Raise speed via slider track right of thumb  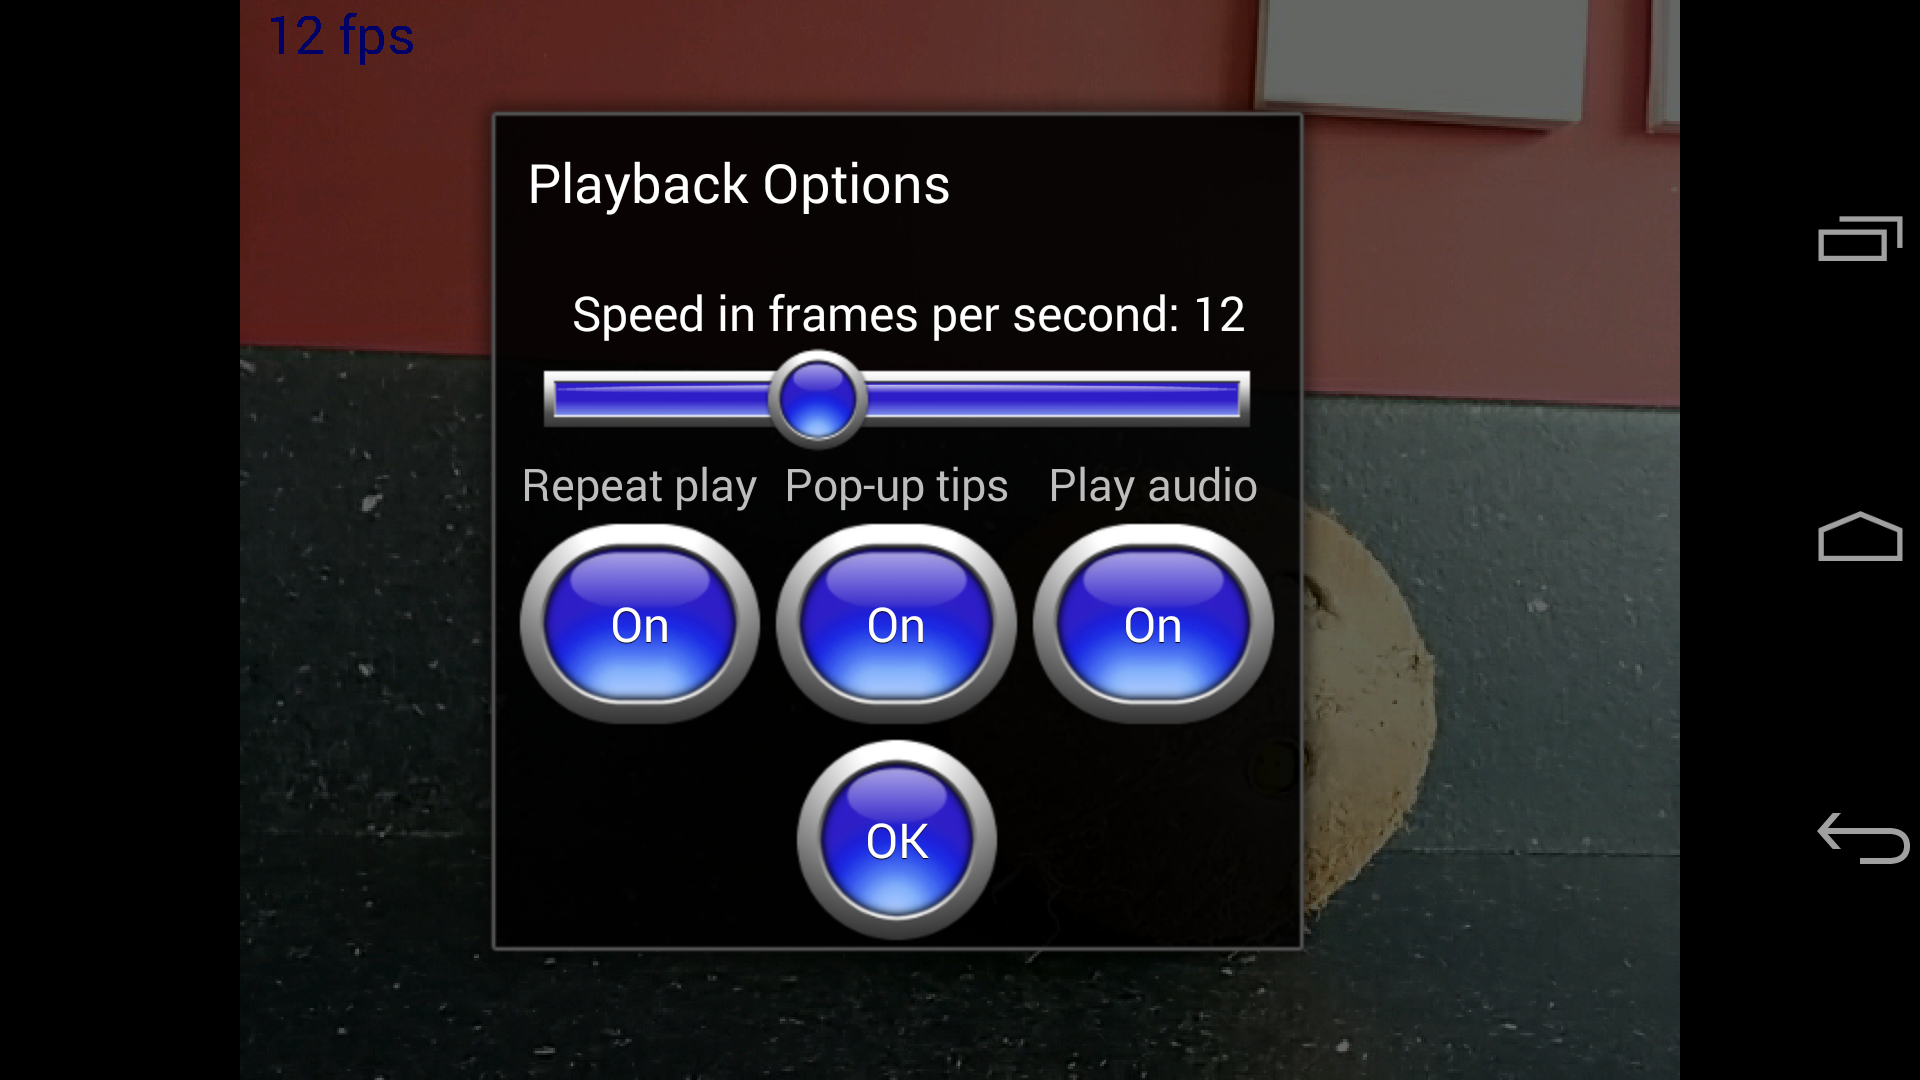click(x=1055, y=399)
